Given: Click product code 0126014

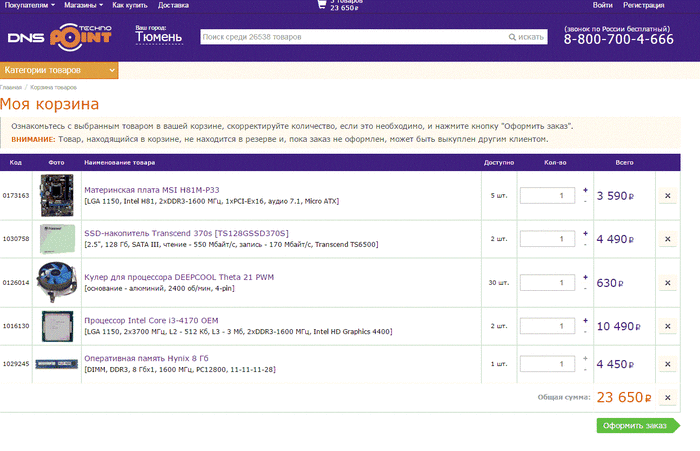Looking at the screenshot, I should [16, 283].
